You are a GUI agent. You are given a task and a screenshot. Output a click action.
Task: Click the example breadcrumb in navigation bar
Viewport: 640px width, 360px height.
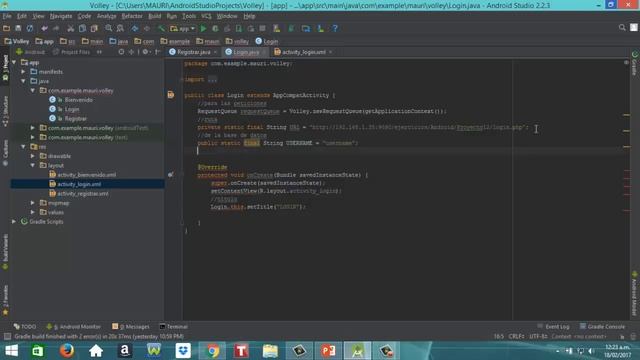coord(175,41)
